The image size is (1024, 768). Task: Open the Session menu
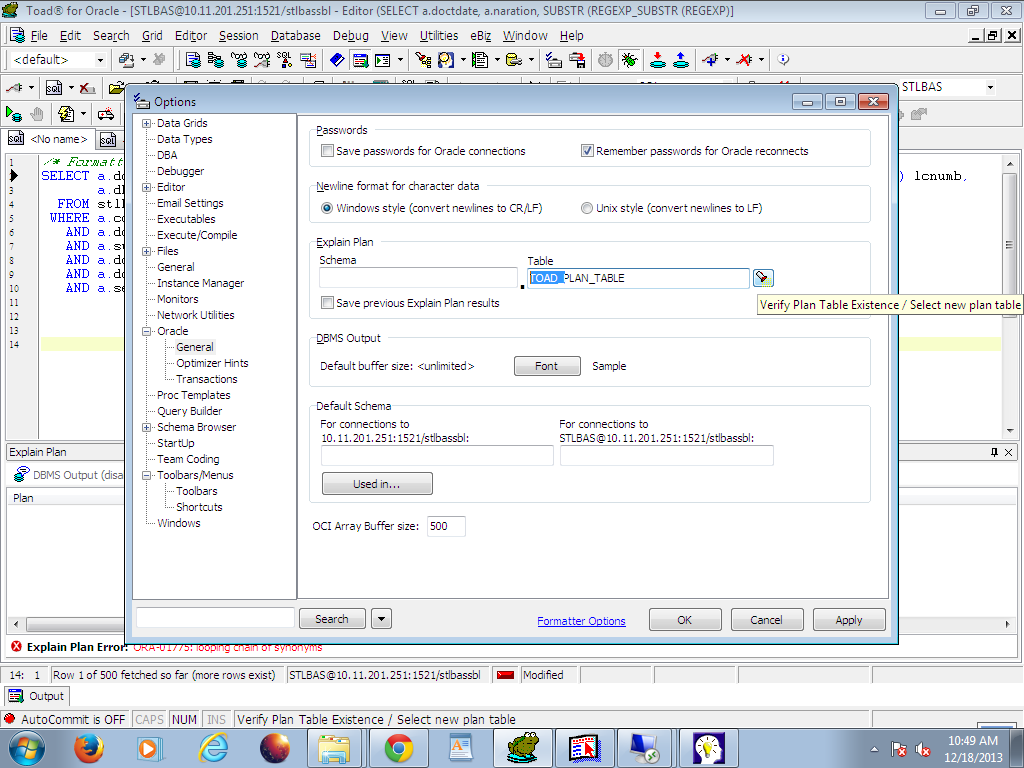[238, 36]
